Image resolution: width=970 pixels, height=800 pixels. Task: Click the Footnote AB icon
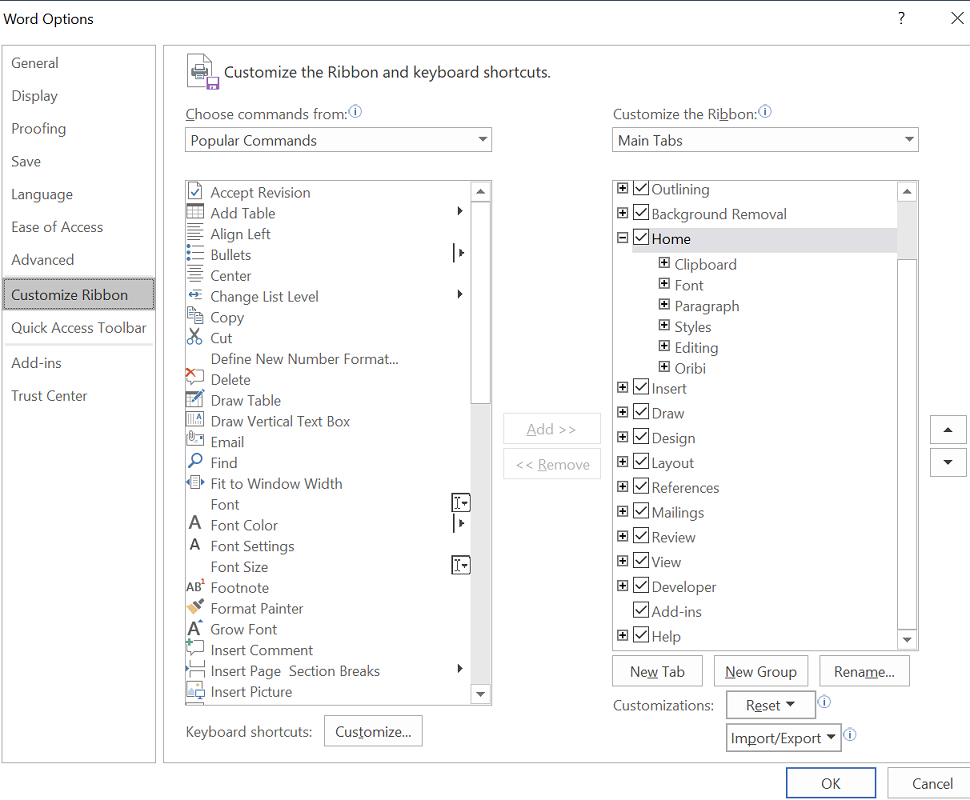coord(195,586)
